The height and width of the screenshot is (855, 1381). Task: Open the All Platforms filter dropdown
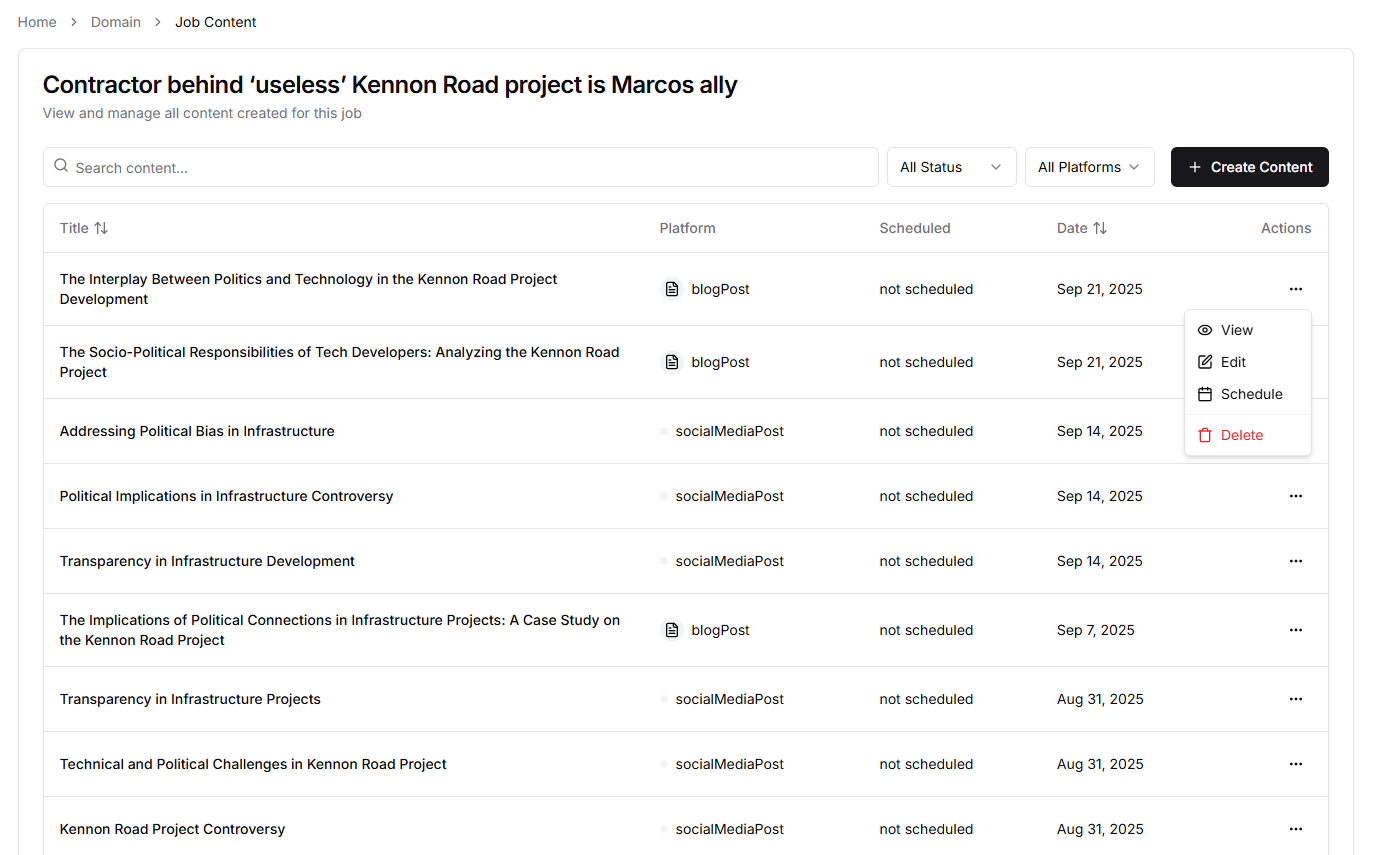[x=1089, y=167]
